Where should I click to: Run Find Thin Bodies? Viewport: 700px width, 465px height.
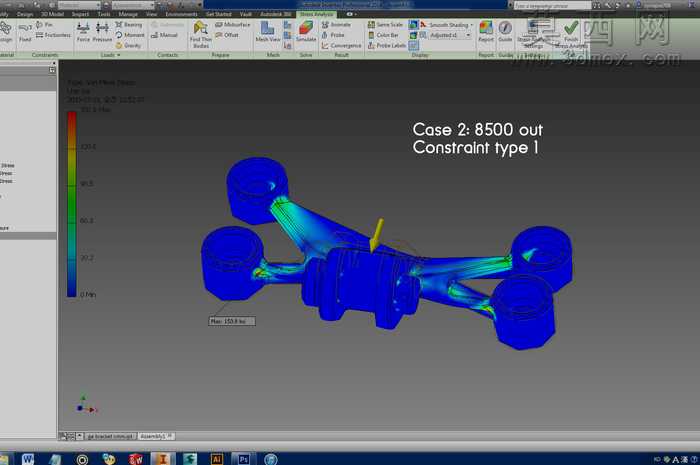pos(200,34)
